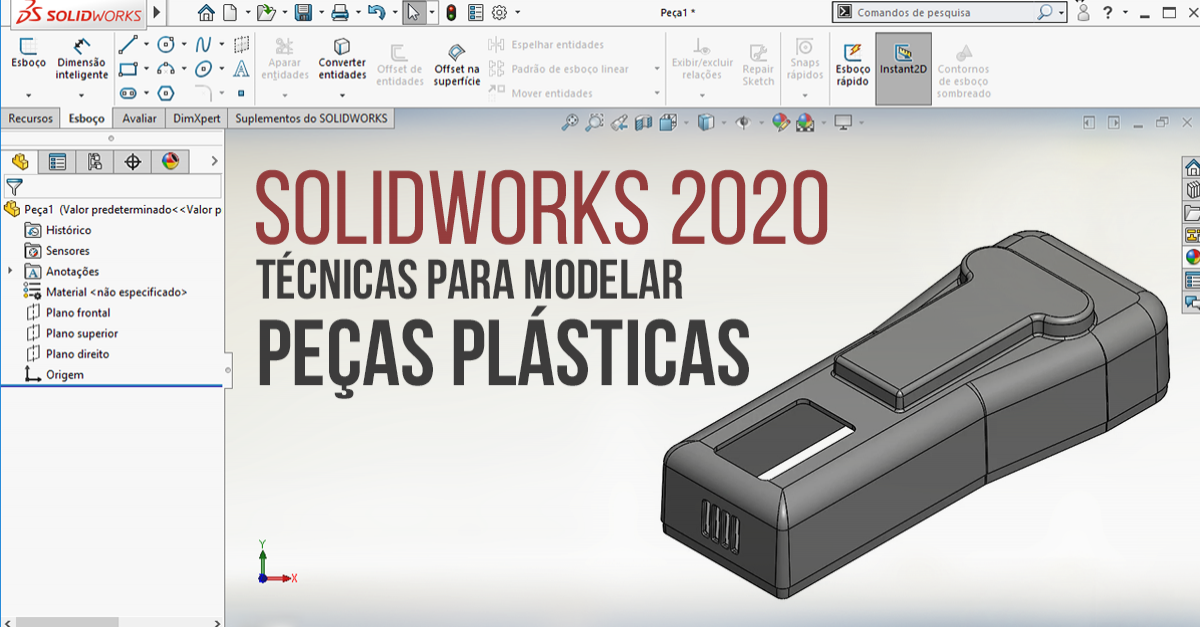1200x627 pixels.
Task: Expand hidden panel tabs with the chevron arrow
Action: tap(213, 161)
